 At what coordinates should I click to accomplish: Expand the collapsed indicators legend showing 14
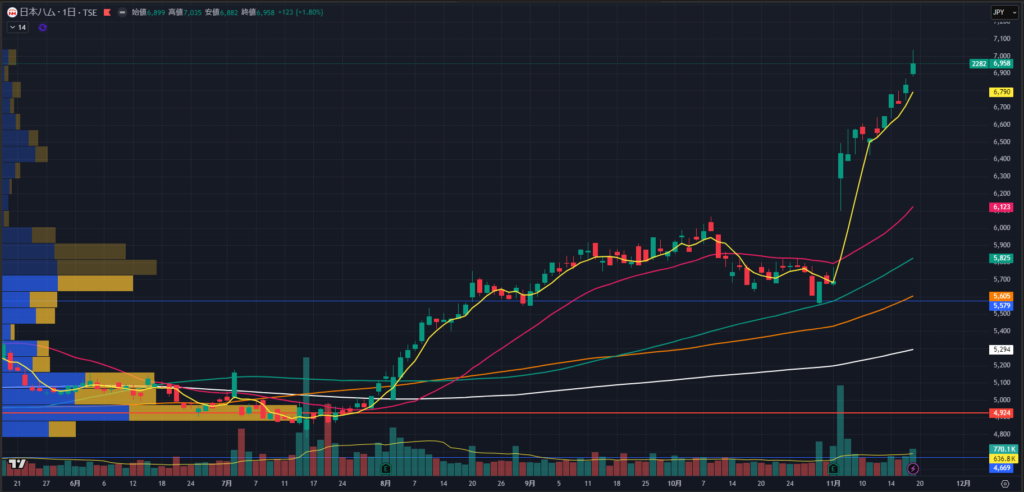pos(18,27)
